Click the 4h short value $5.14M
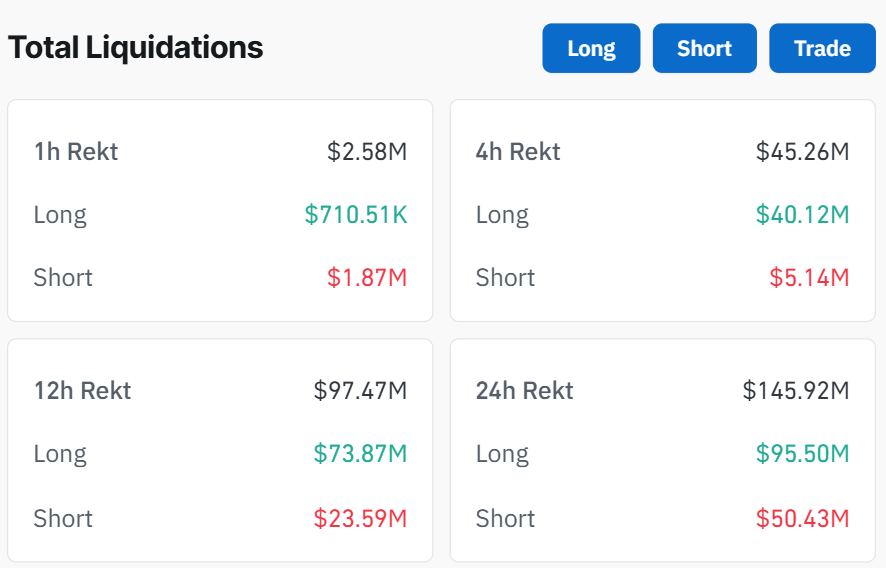The image size is (886, 568). [x=809, y=278]
